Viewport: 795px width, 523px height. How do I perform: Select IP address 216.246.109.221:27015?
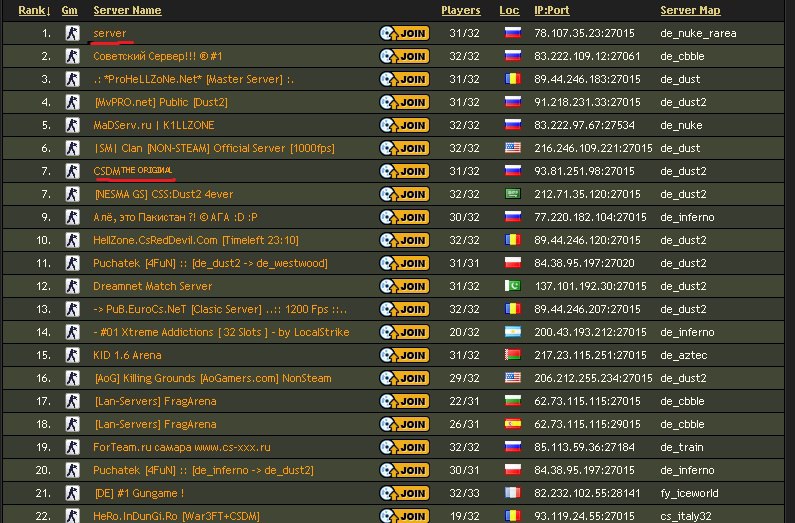[593, 148]
